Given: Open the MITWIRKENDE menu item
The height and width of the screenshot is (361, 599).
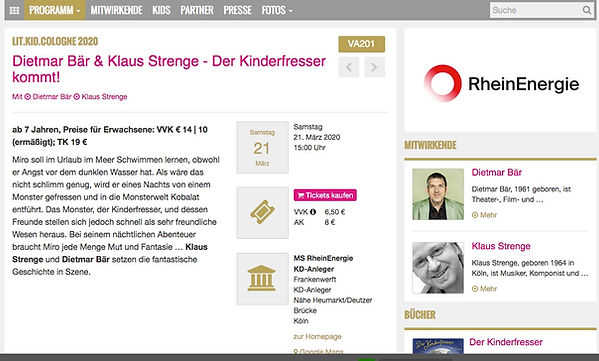Looking at the screenshot, I should (x=117, y=10).
